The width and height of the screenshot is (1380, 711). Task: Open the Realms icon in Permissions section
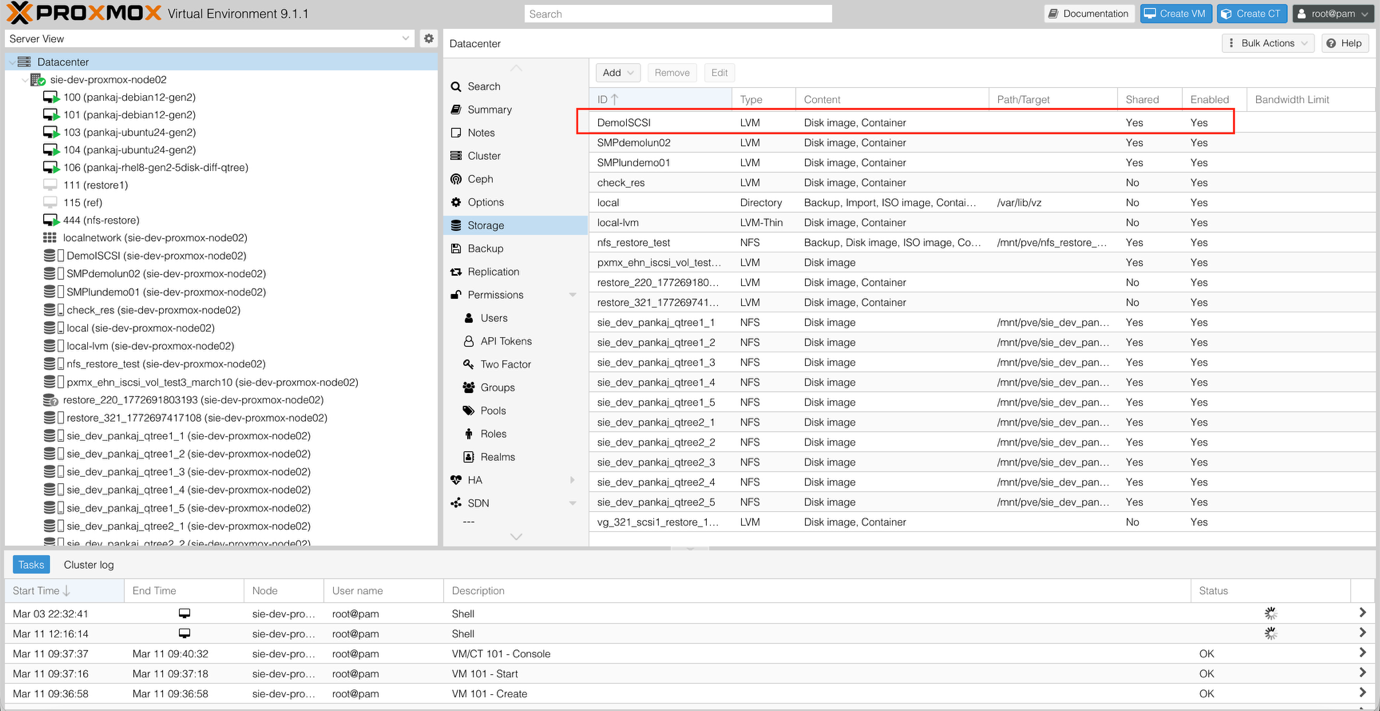tap(468, 457)
